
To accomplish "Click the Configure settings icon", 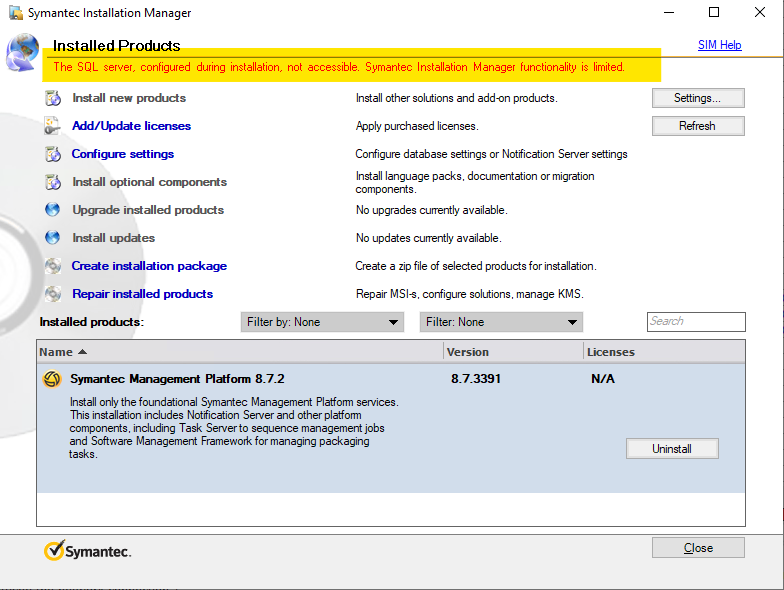I will click(x=53, y=154).
